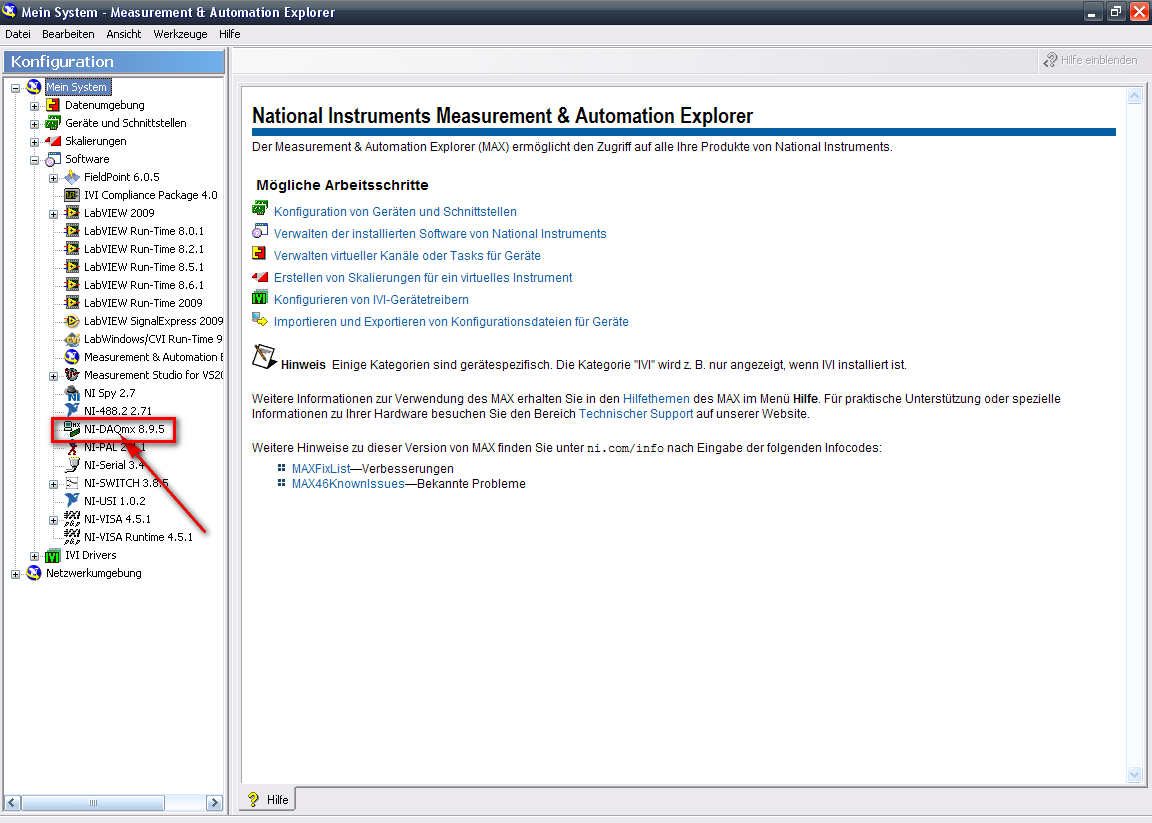Image resolution: width=1152 pixels, height=823 pixels.
Task: Click the IVI Compliance Package icon
Action: (x=72, y=195)
